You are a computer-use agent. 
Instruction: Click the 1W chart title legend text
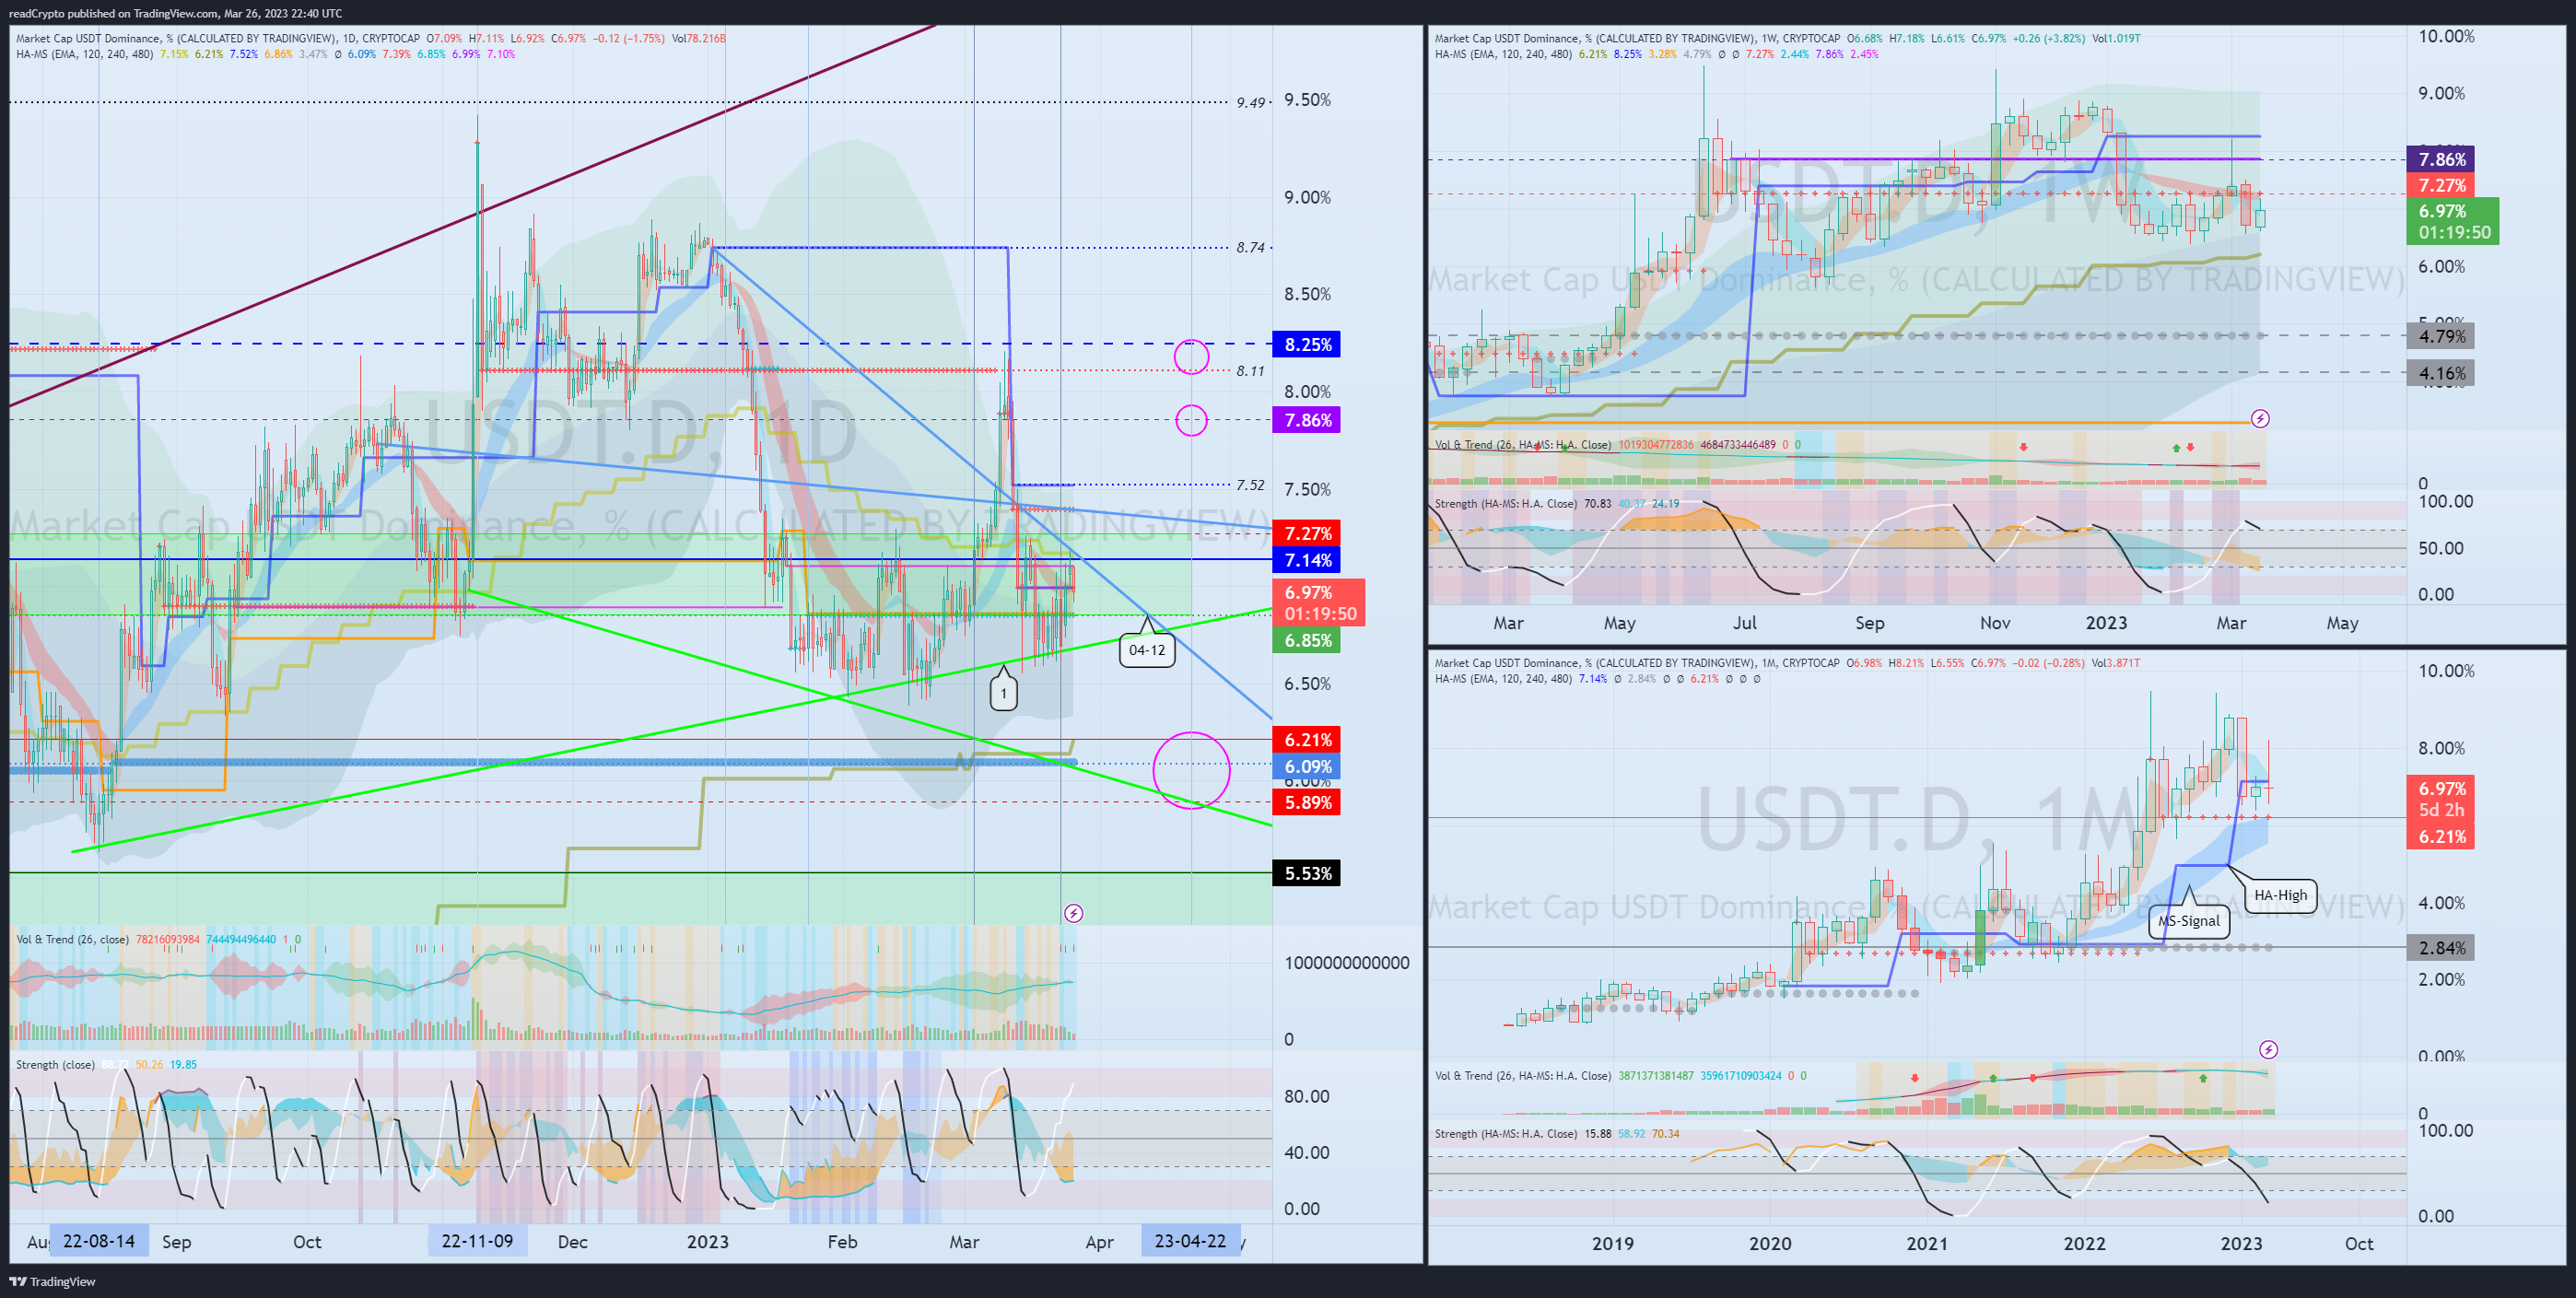tap(1787, 39)
